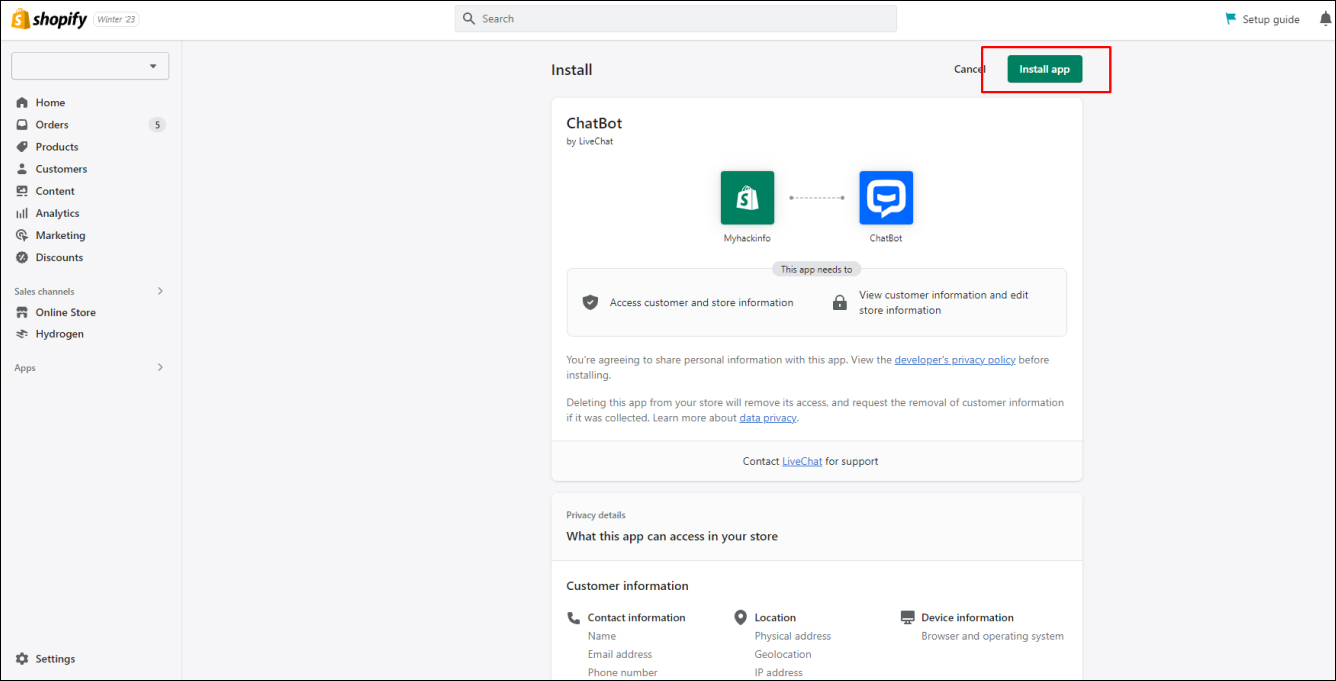Click the Products tag icon
Image resolution: width=1336 pixels, height=681 pixels.
coord(22,147)
